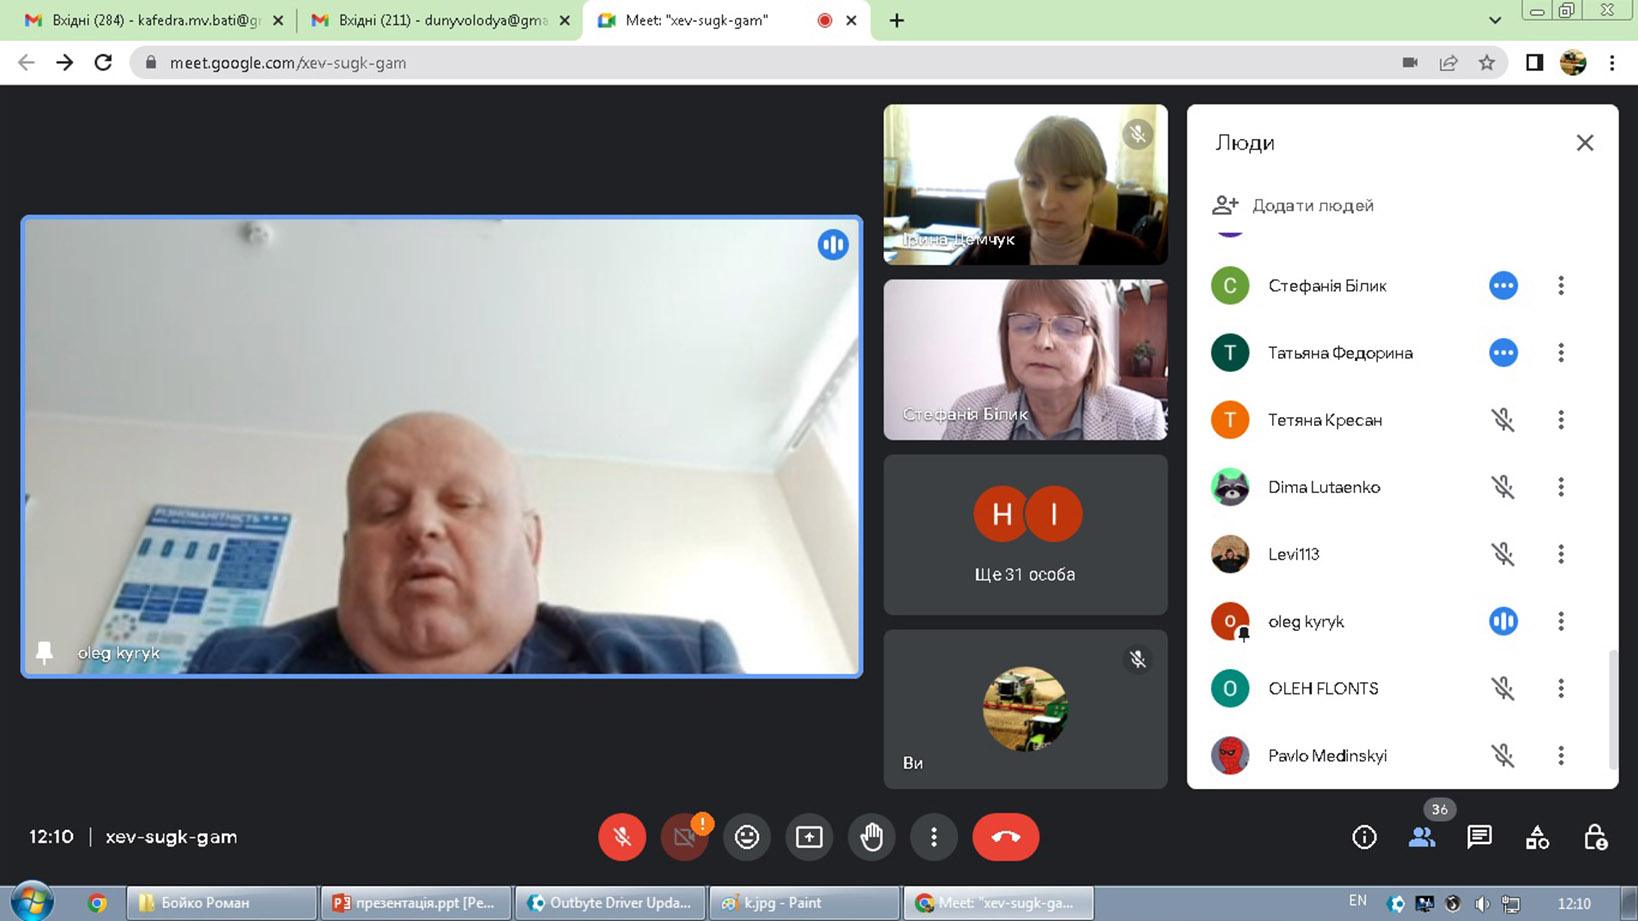Share this page icon in address bar
The width and height of the screenshot is (1638, 921).
coord(1448,63)
